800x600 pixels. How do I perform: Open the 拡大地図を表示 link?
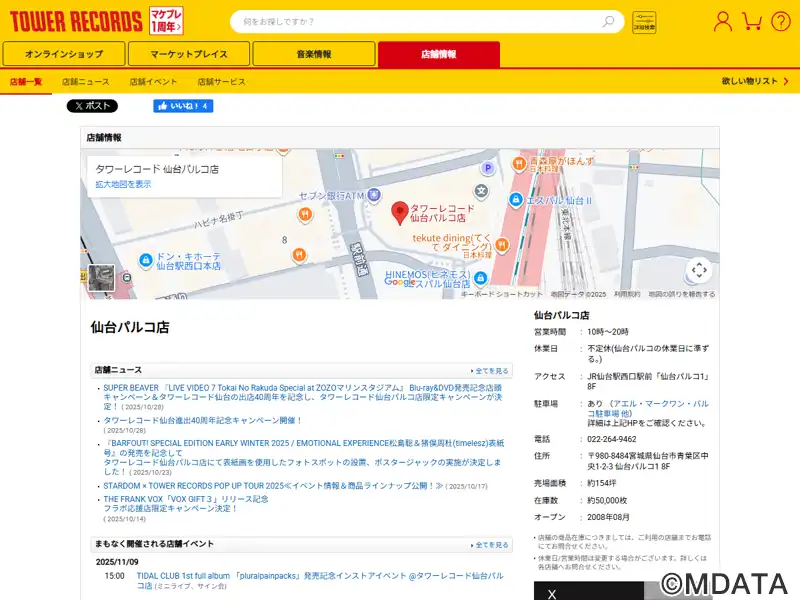(123, 184)
